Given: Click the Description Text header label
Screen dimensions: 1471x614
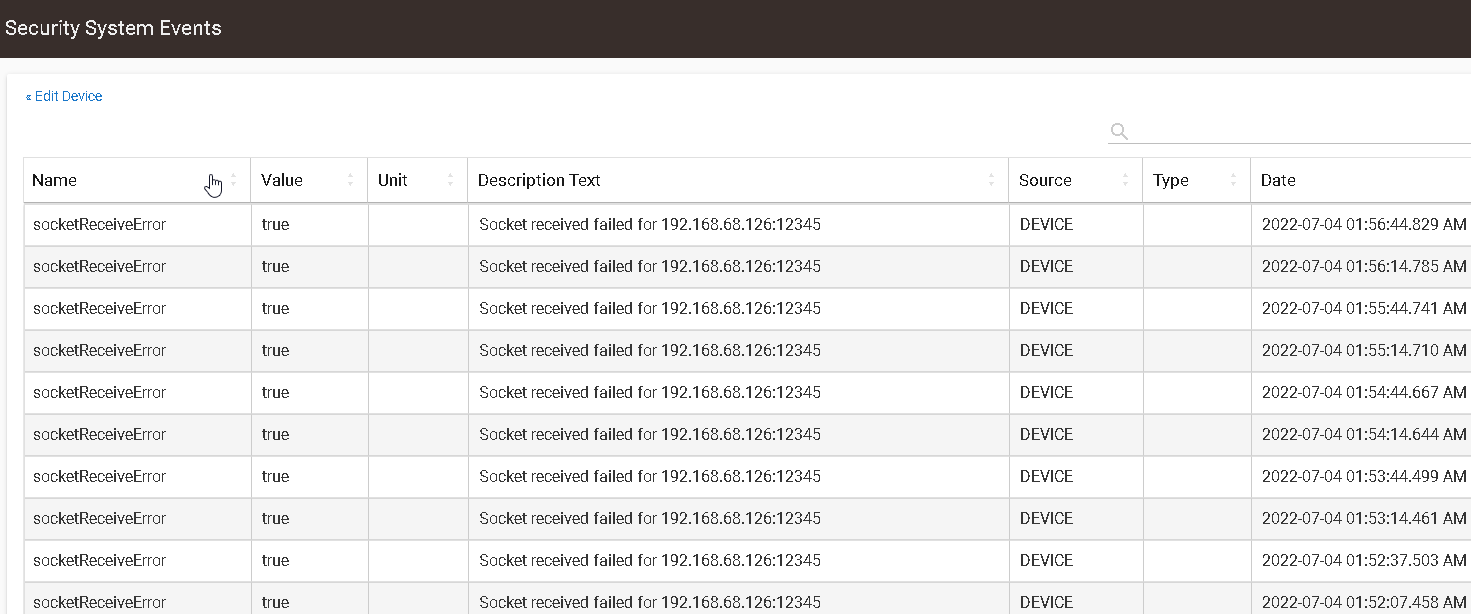Looking at the screenshot, I should coord(539,181).
